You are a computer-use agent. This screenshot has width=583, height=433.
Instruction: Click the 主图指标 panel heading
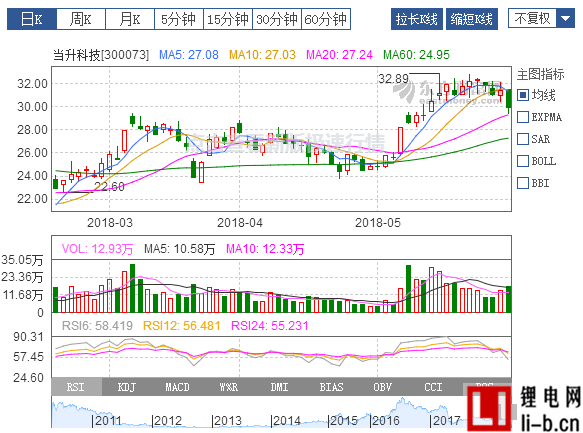(x=541, y=74)
